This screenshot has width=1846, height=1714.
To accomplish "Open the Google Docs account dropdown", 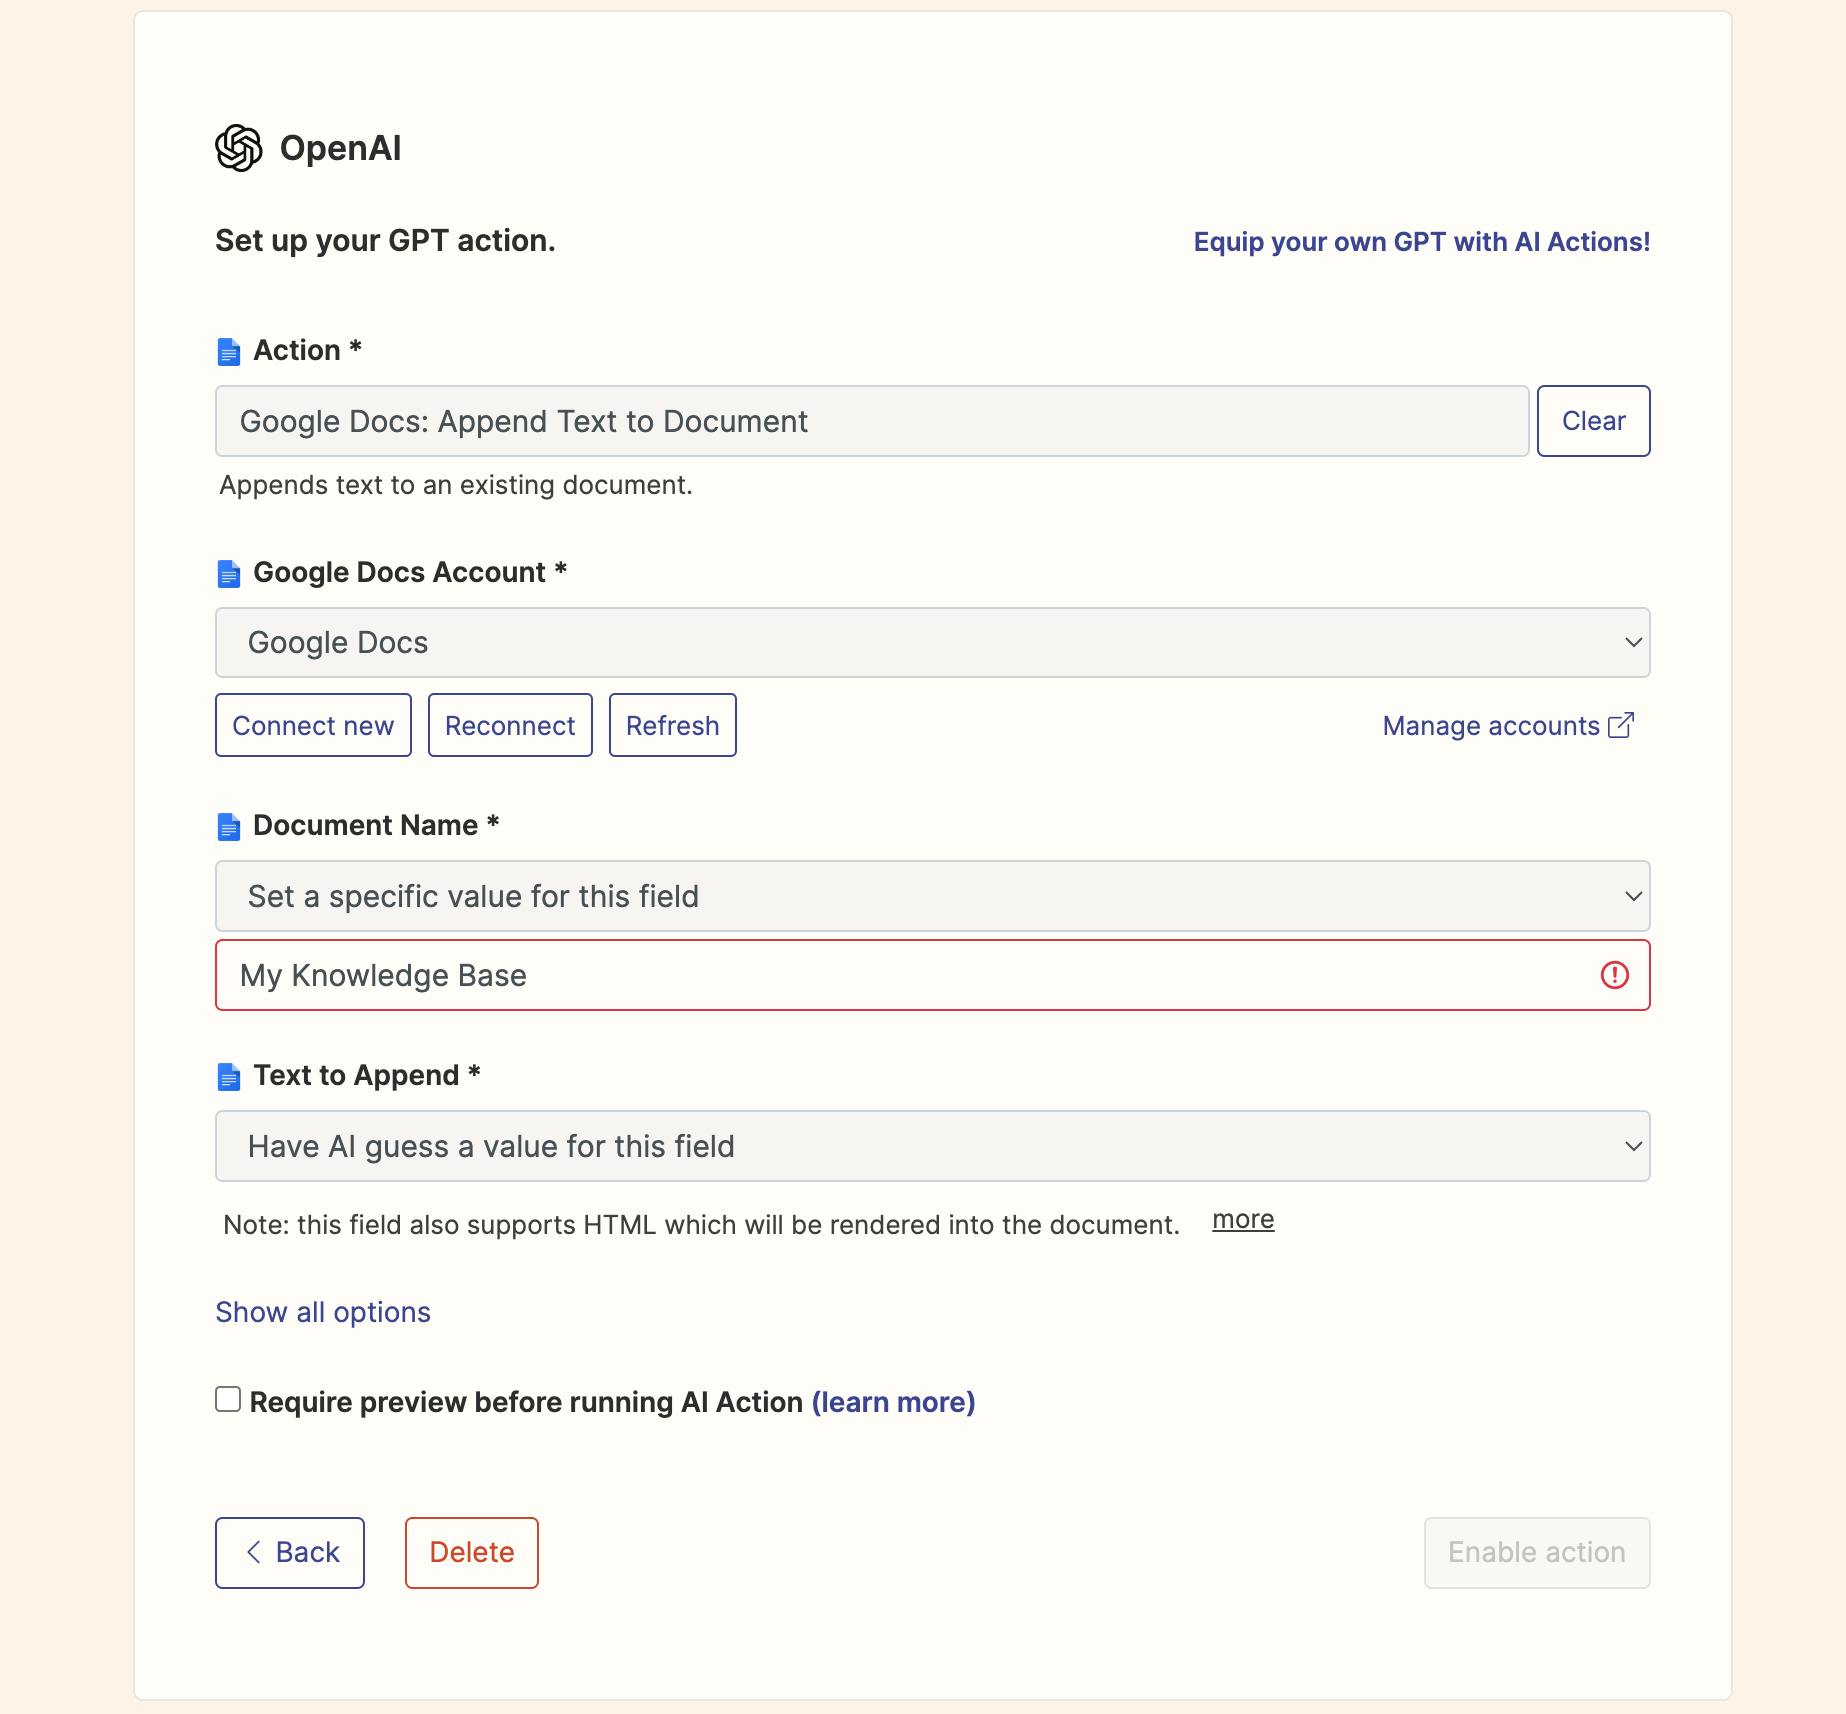I will [932, 642].
